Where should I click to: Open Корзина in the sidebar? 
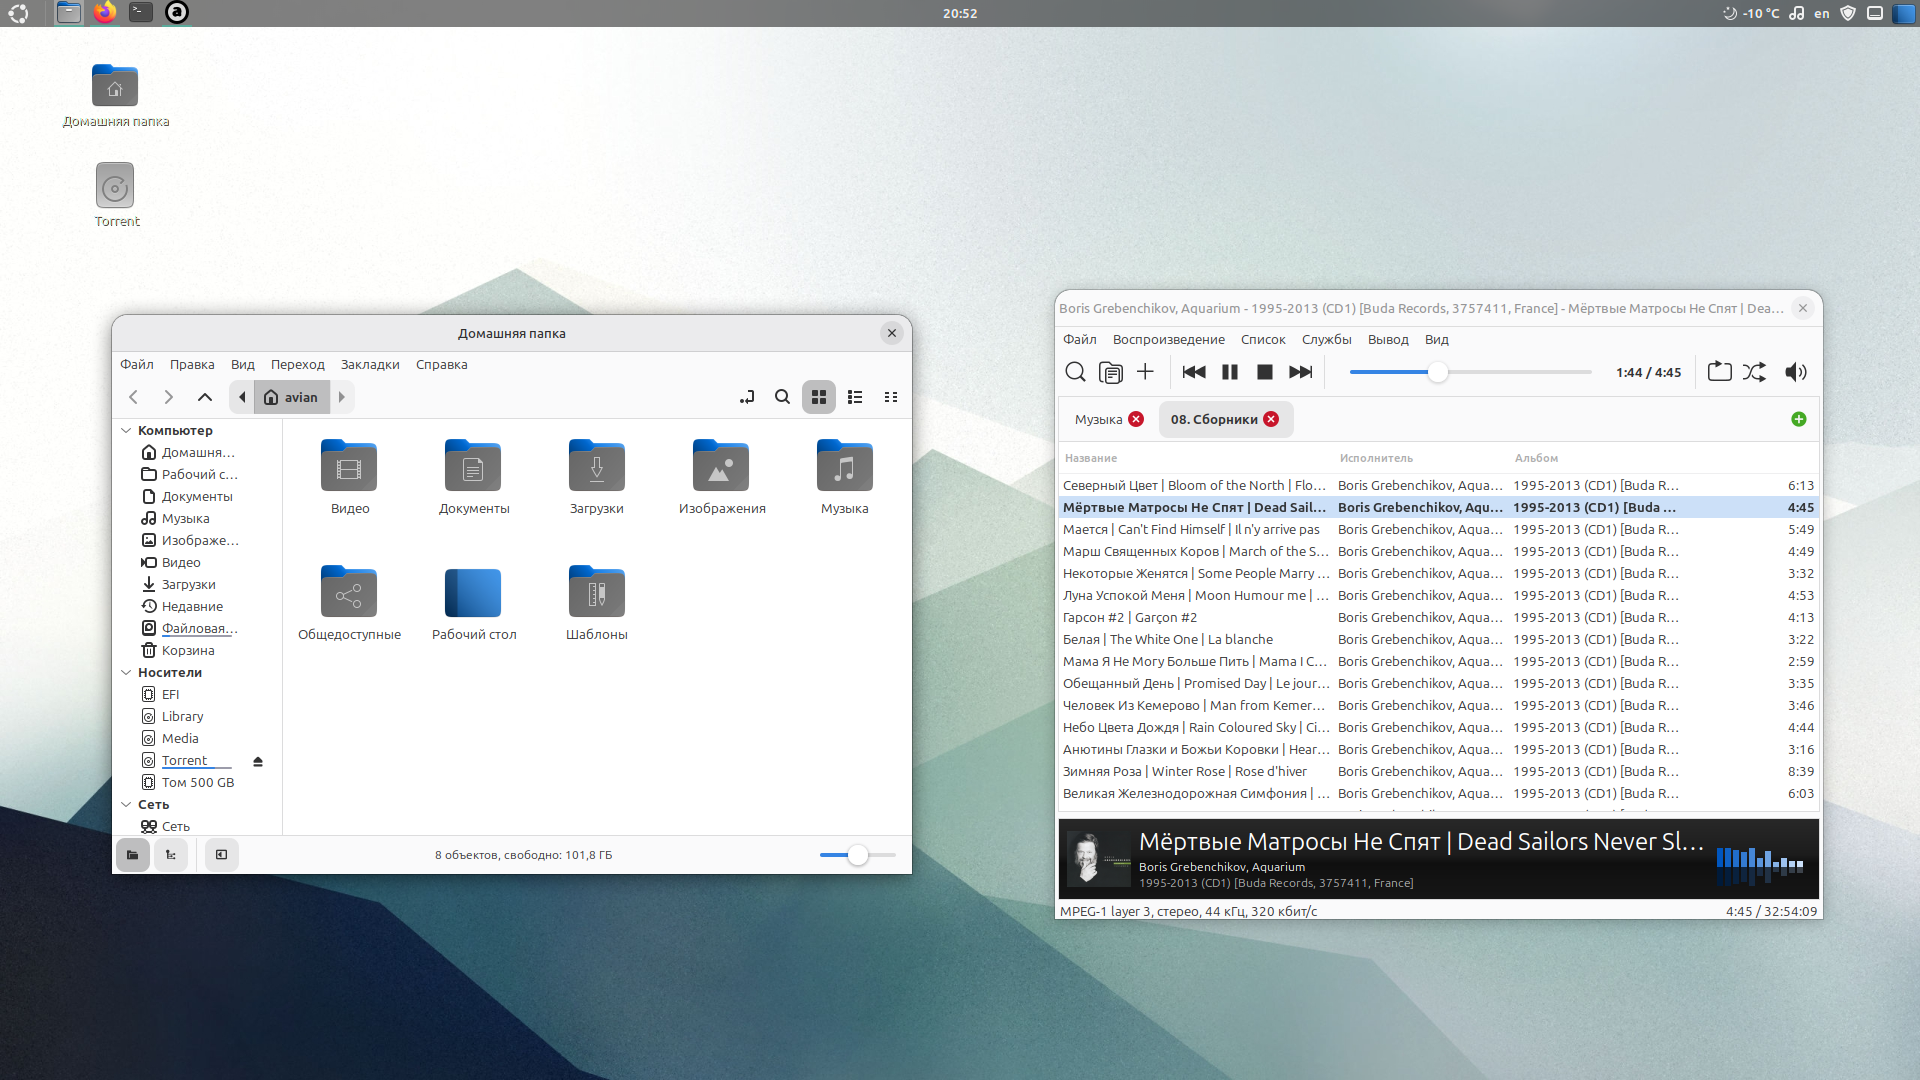[188, 651]
